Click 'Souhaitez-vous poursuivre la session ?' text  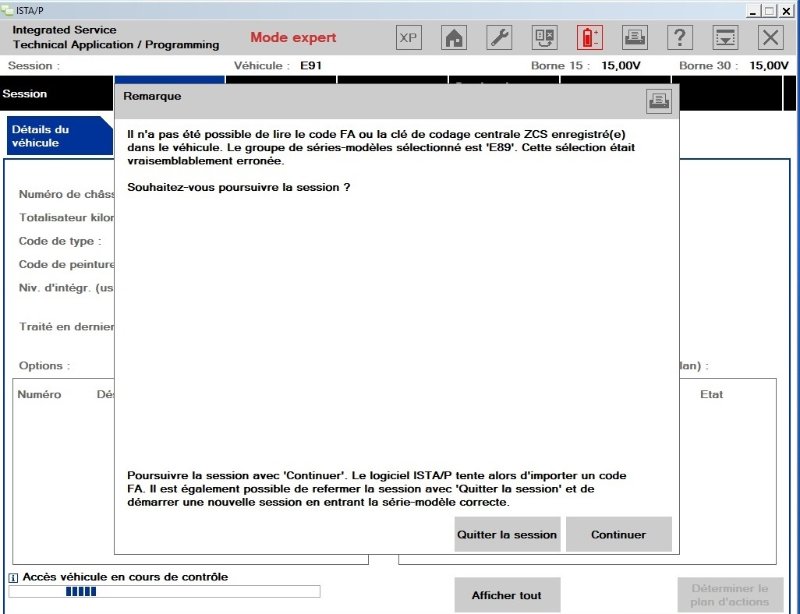tap(239, 187)
